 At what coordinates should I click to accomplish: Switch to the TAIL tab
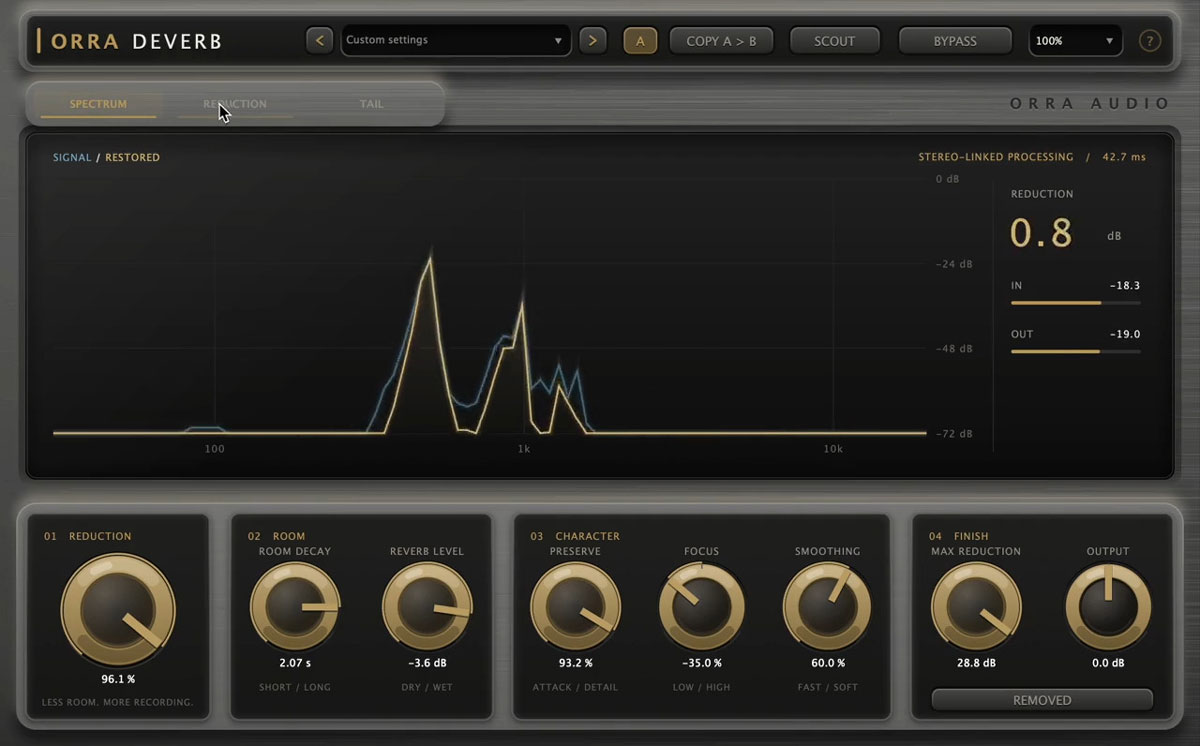coord(371,104)
